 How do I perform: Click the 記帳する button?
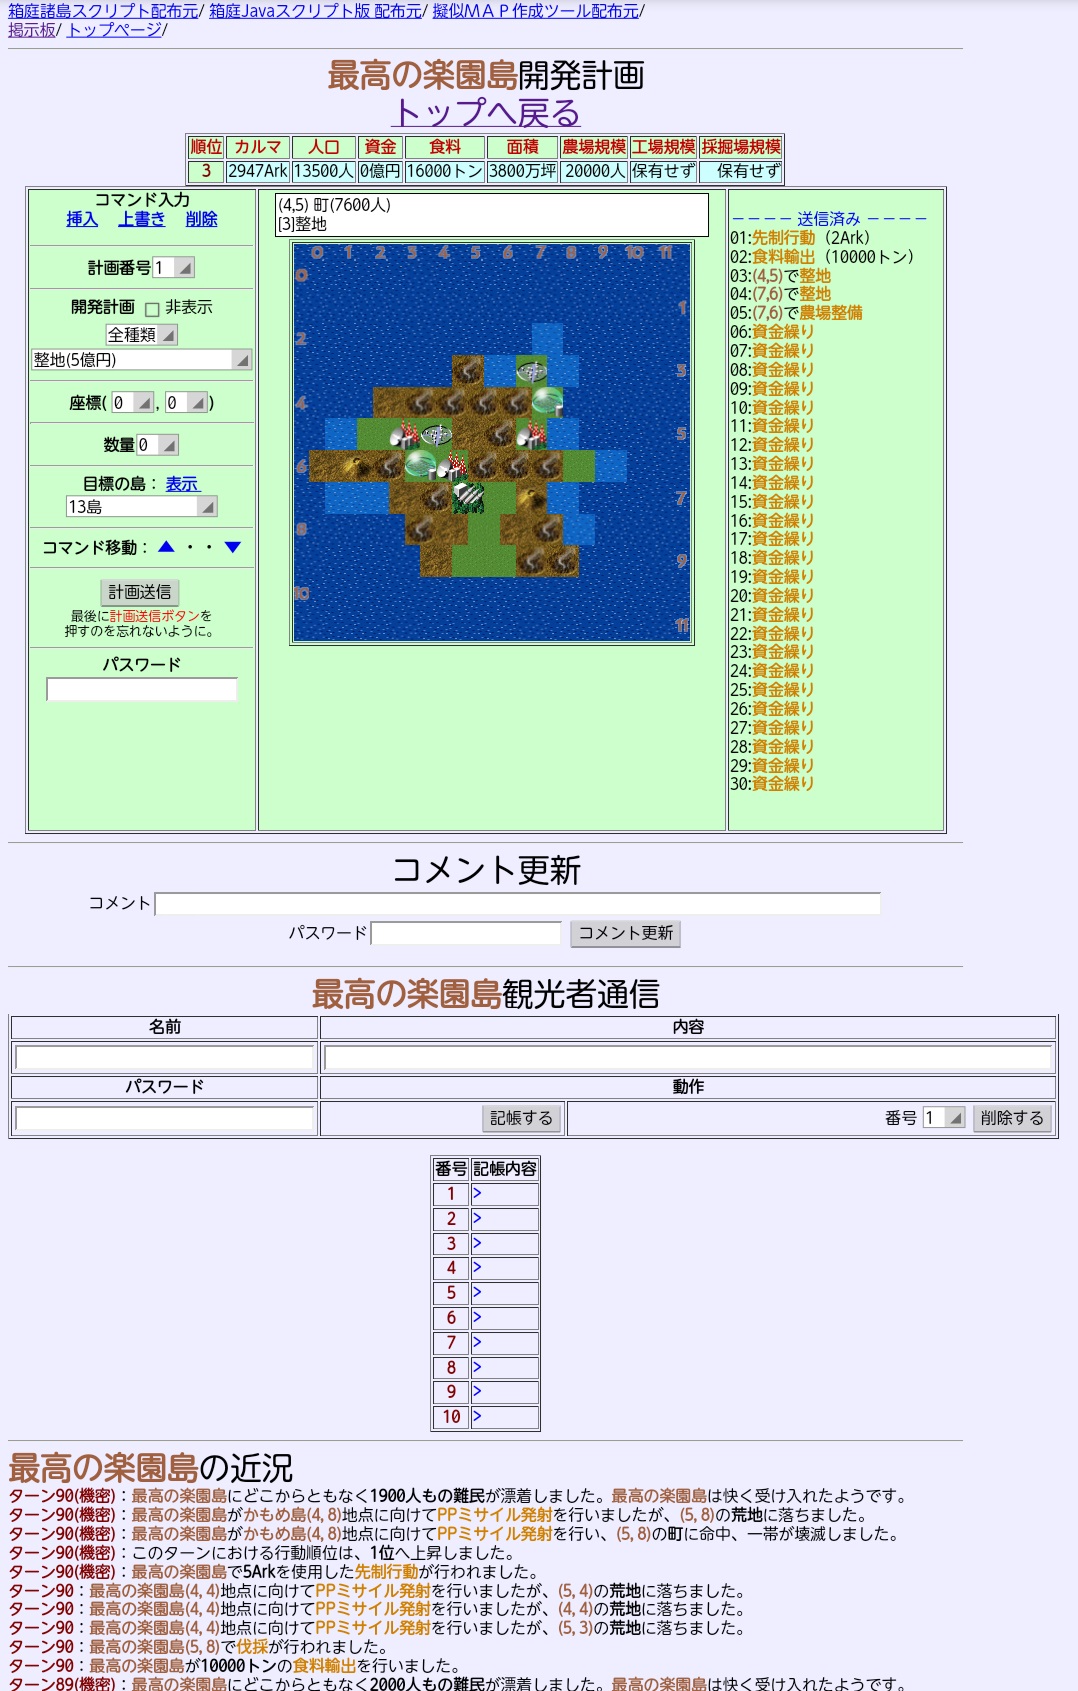coord(521,1118)
